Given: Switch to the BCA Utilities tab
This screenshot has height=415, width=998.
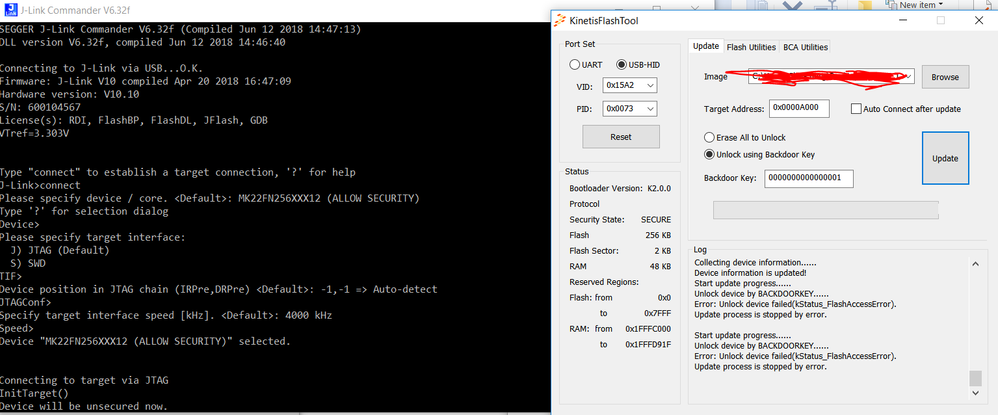Looking at the screenshot, I should coord(805,47).
